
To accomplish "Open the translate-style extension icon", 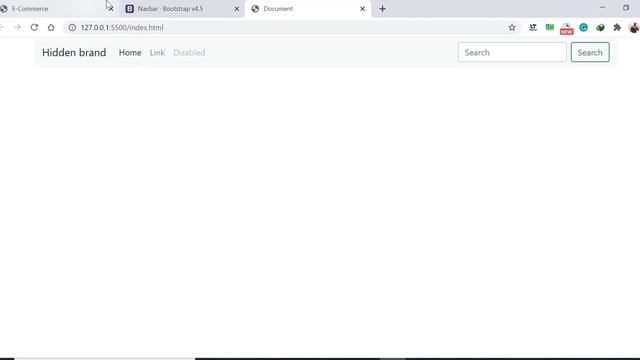I will click(x=533, y=27).
